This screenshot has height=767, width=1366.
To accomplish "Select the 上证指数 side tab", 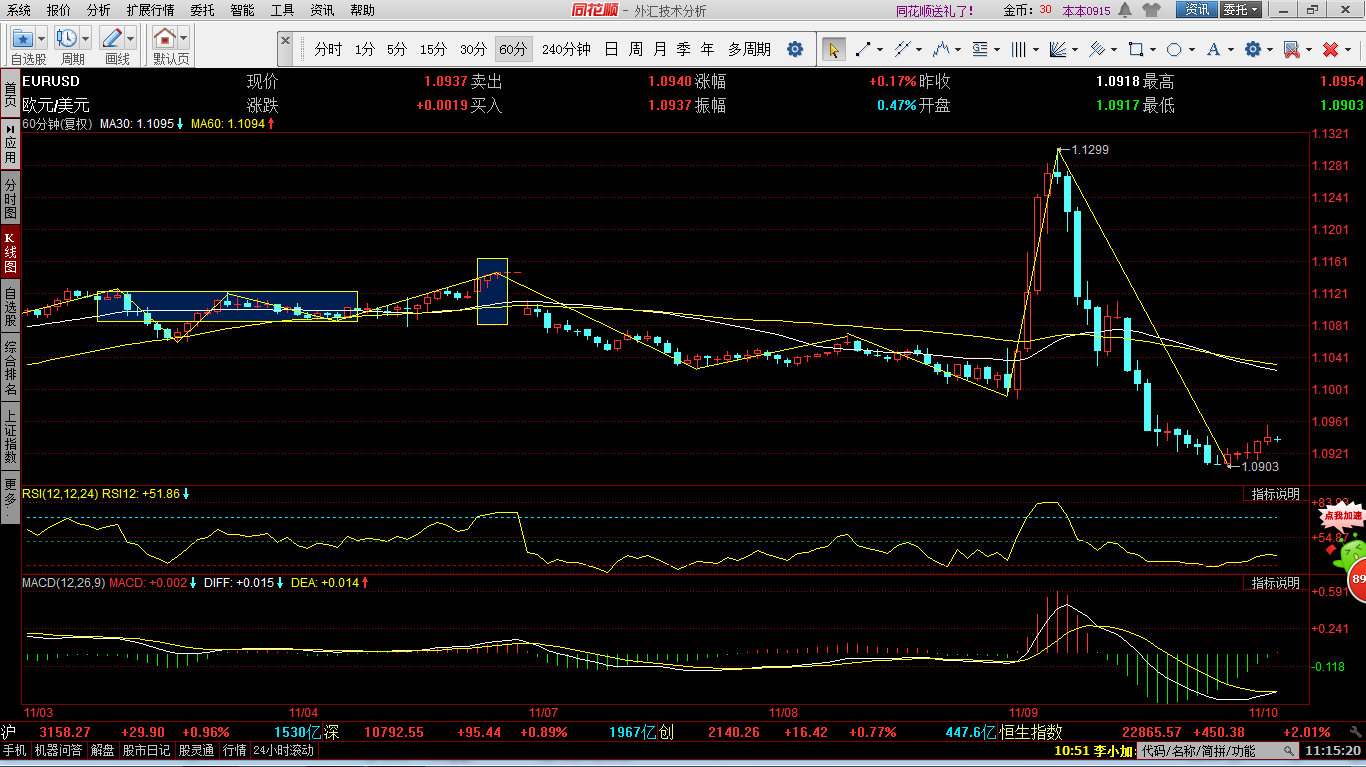I will (x=10, y=437).
